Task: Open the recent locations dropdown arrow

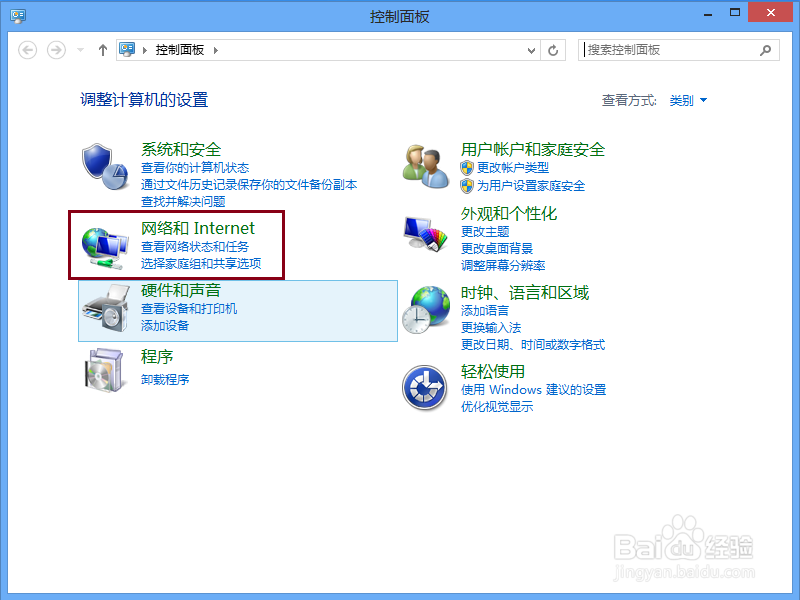Action: click(x=80, y=50)
